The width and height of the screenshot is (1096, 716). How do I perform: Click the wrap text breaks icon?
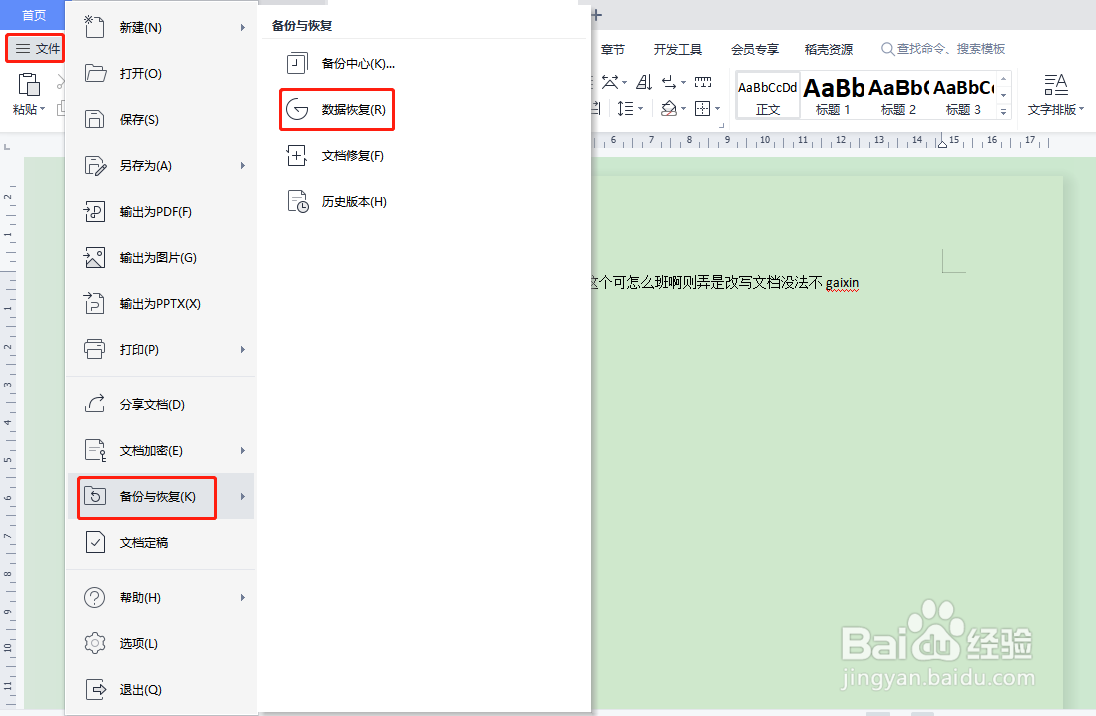coord(668,83)
